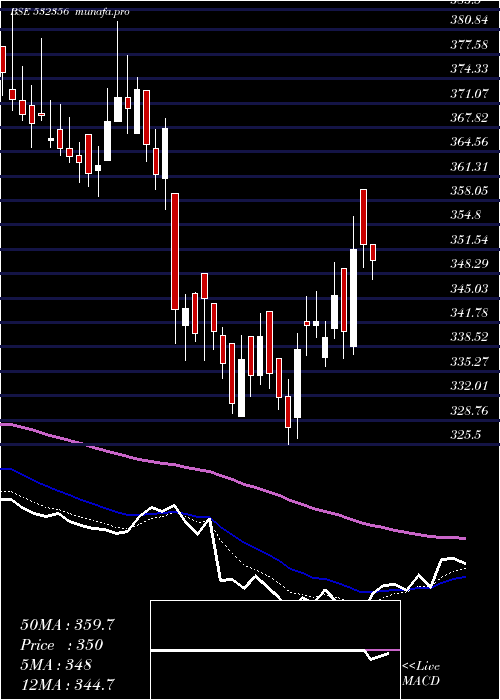Select the 374.33 price axis label
The height and width of the screenshot is (700, 500).
pos(468,69)
